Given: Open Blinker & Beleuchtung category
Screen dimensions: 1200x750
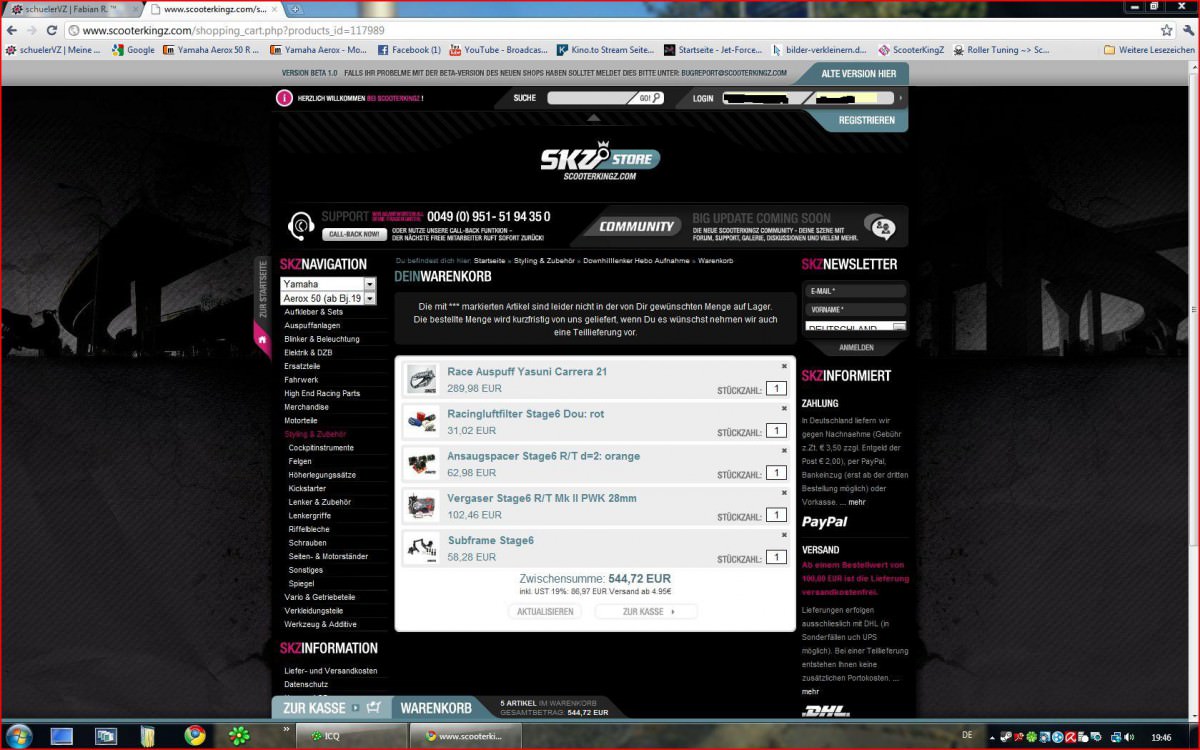Looking at the screenshot, I should (322, 339).
